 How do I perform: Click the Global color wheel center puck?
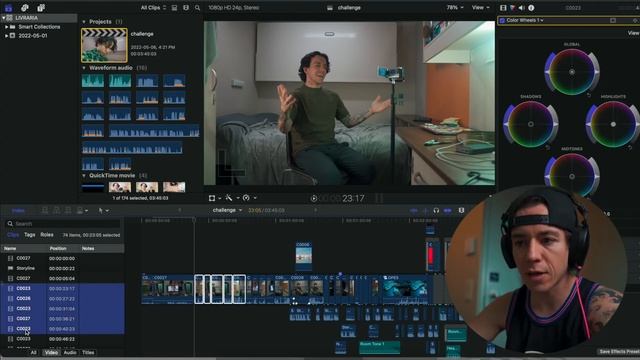click(572, 72)
